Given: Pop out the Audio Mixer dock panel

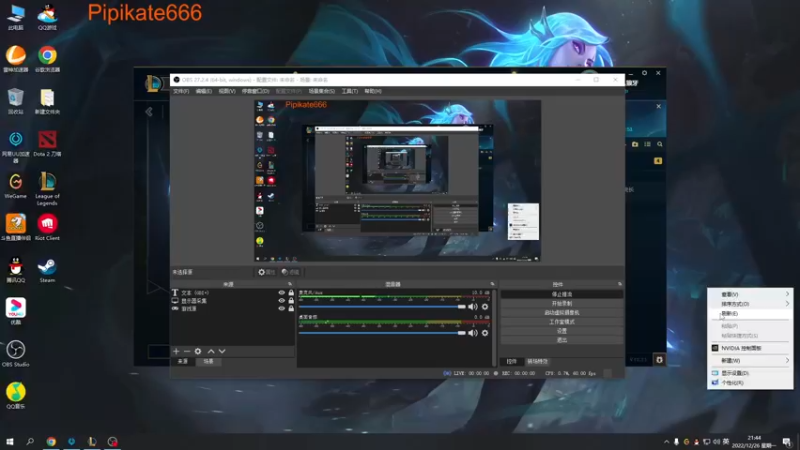Looking at the screenshot, I should click(x=492, y=284).
